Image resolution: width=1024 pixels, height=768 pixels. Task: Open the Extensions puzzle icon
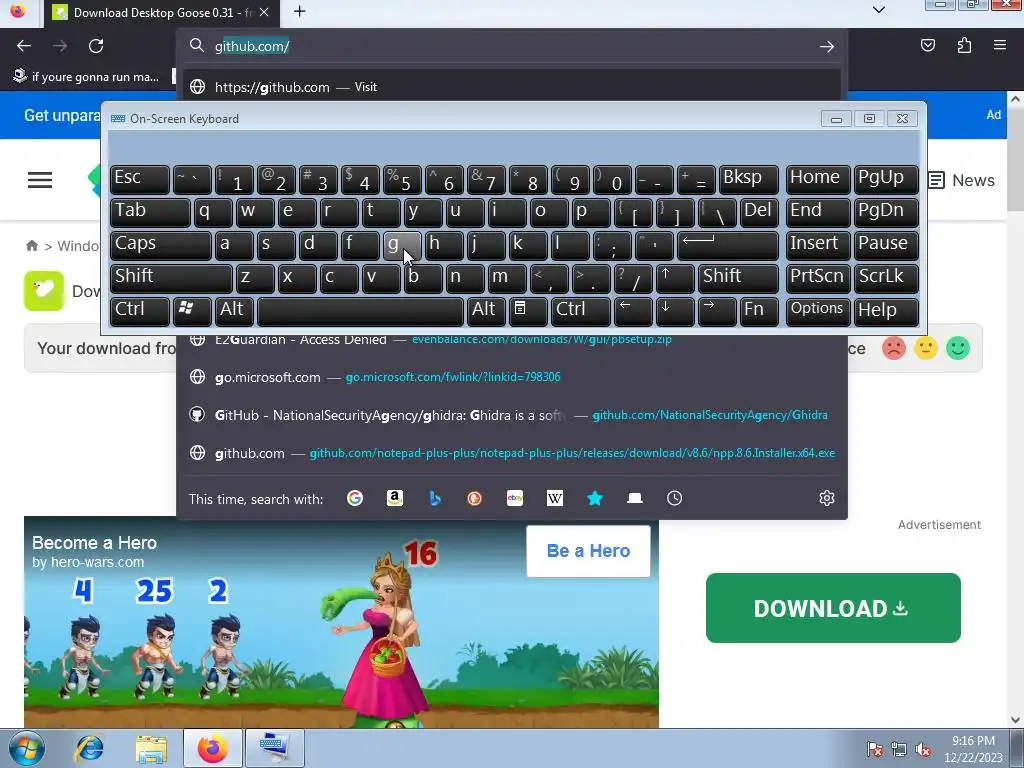click(964, 45)
